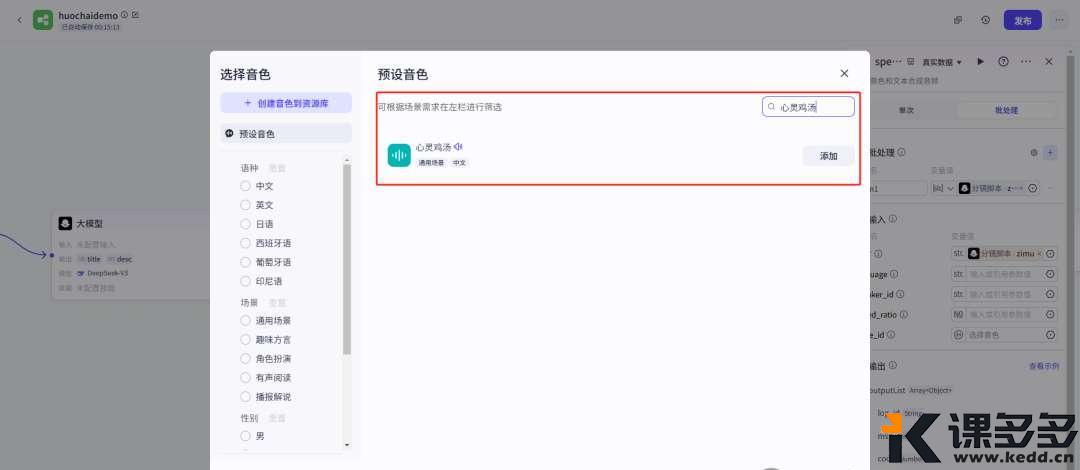Add a batch item with plus icon
The width and height of the screenshot is (1080, 470).
pyautogui.click(x=1050, y=153)
